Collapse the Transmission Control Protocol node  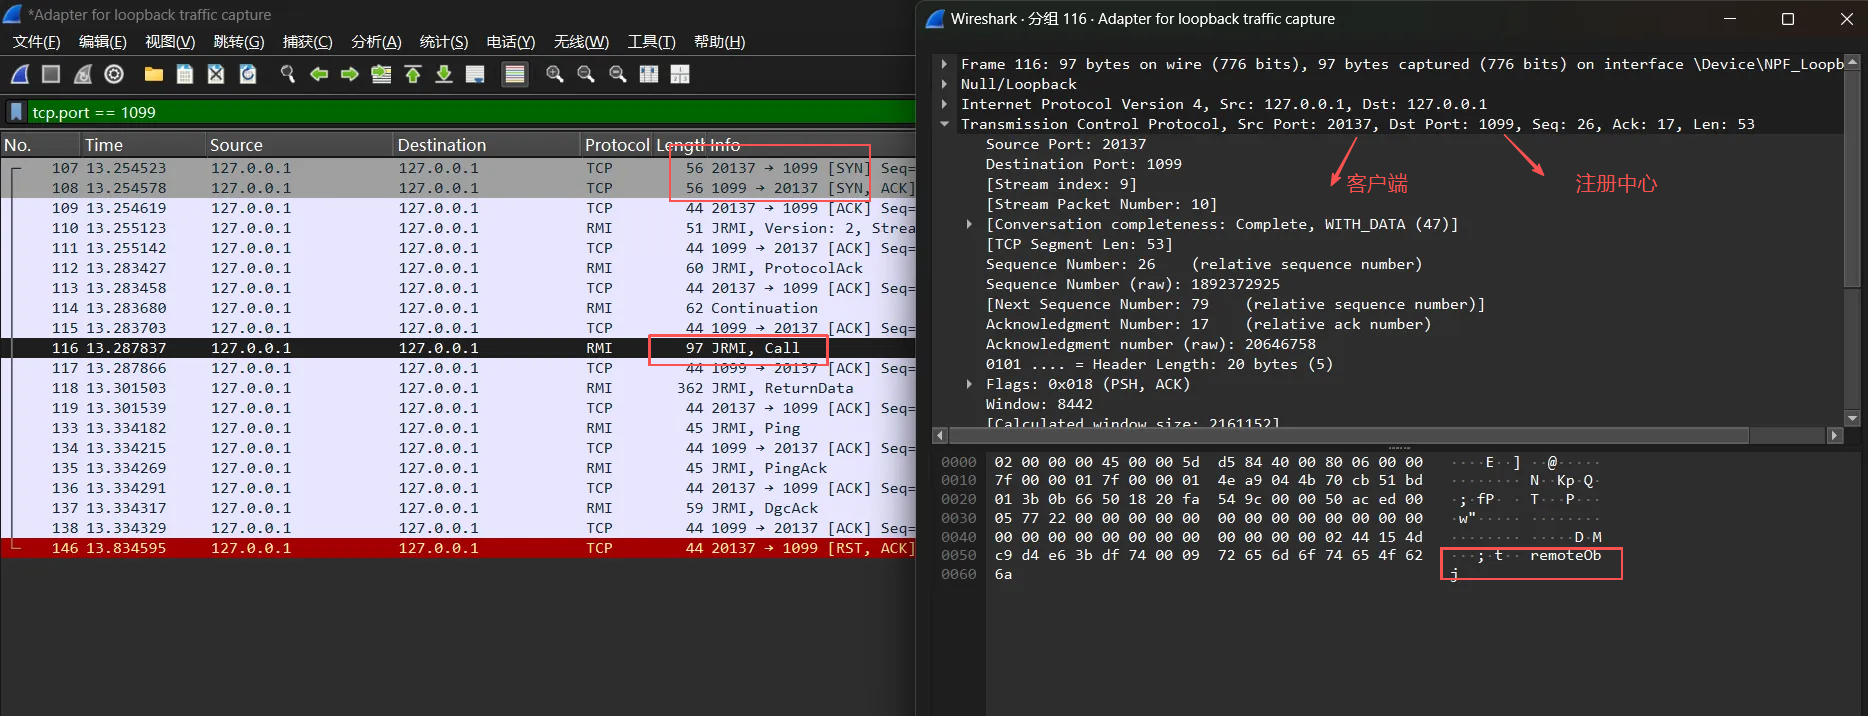[944, 124]
